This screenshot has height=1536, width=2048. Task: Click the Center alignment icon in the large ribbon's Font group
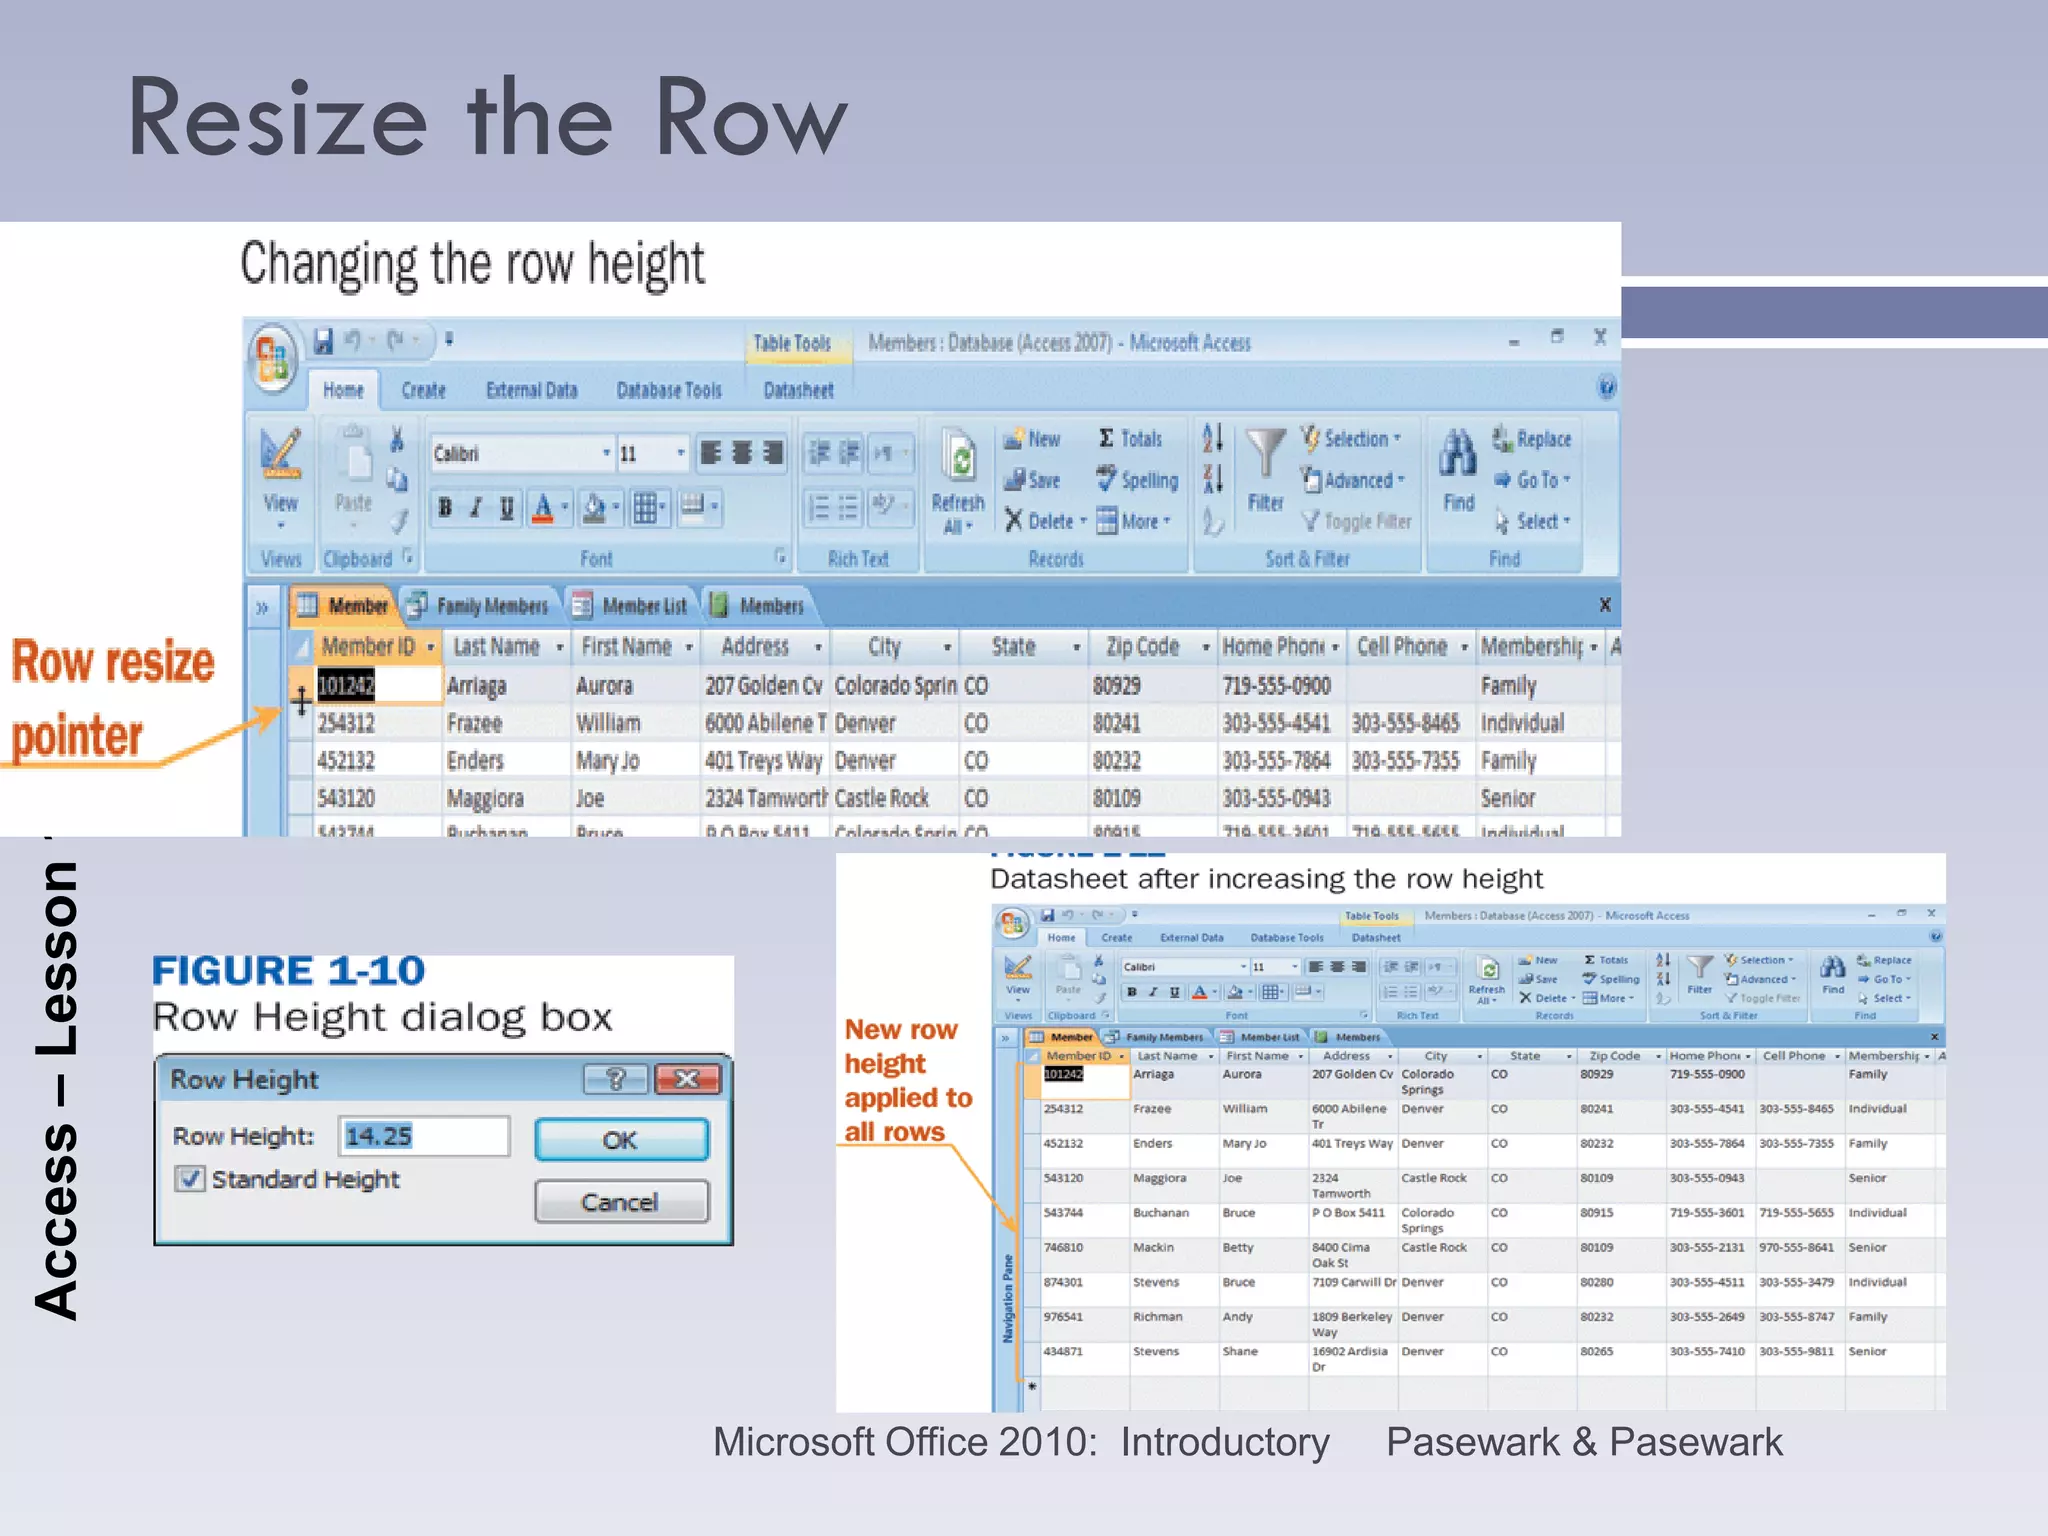[x=741, y=453]
